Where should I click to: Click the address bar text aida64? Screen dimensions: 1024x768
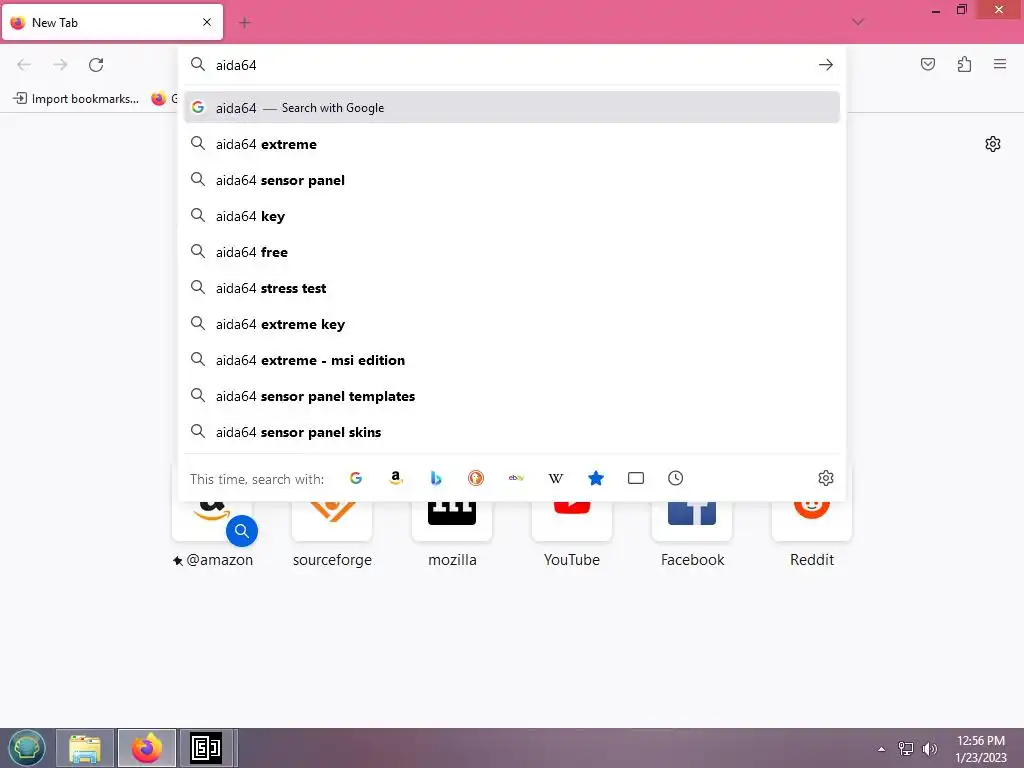[236, 65]
